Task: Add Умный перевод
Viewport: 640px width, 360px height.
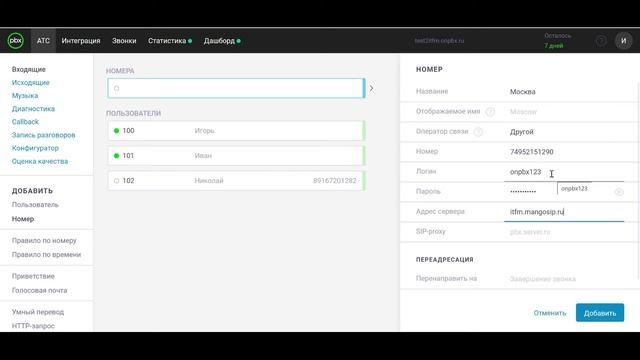Action: [38, 312]
